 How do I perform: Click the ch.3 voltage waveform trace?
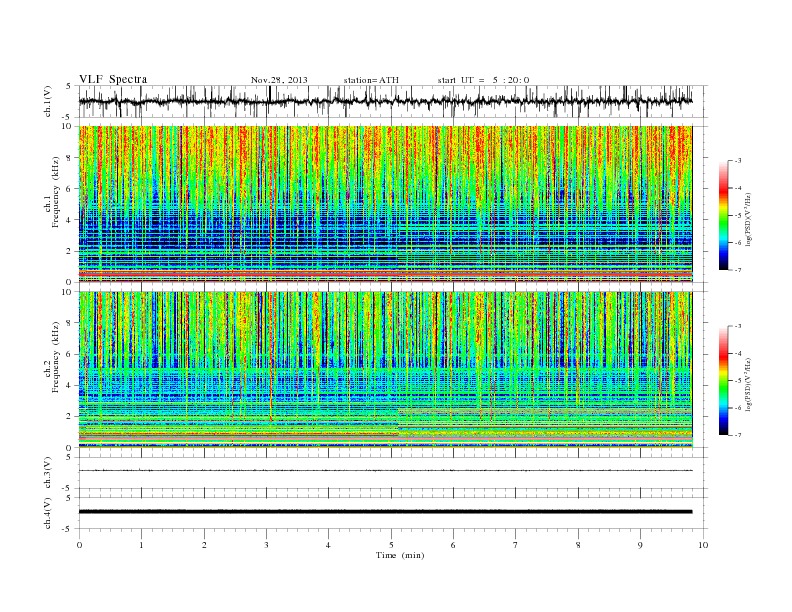(385, 471)
